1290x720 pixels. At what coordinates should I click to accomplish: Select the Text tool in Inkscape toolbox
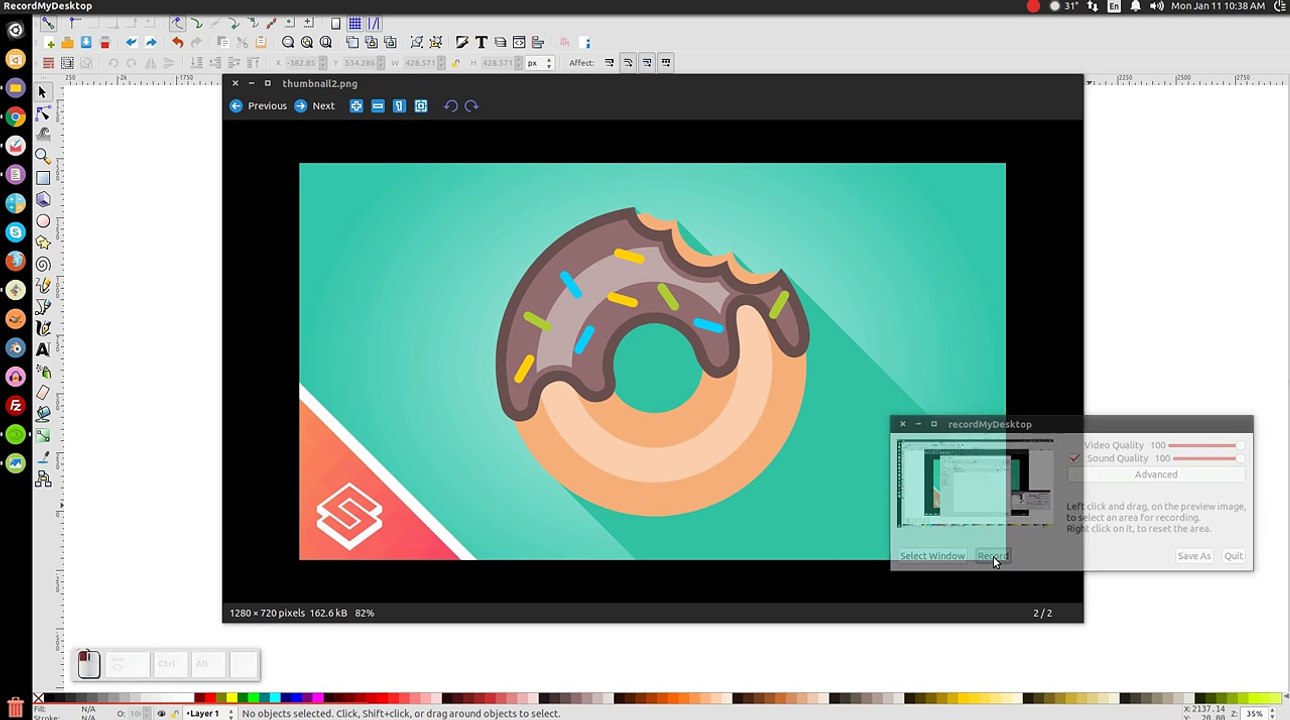[x=43, y=349]
